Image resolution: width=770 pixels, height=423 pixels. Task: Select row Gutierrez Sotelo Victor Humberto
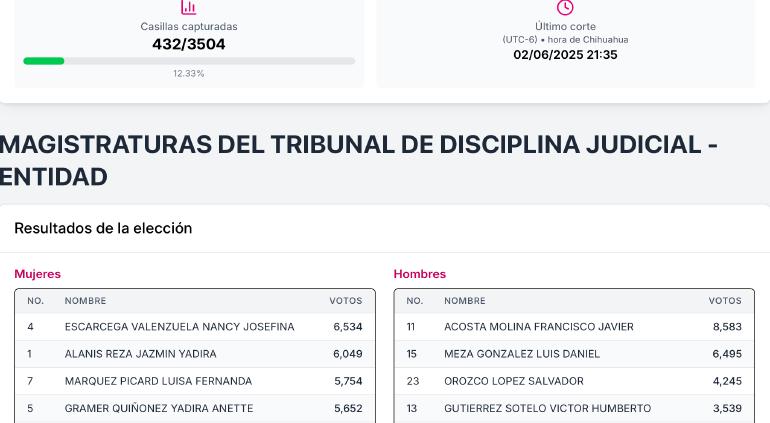pos(574,408)
